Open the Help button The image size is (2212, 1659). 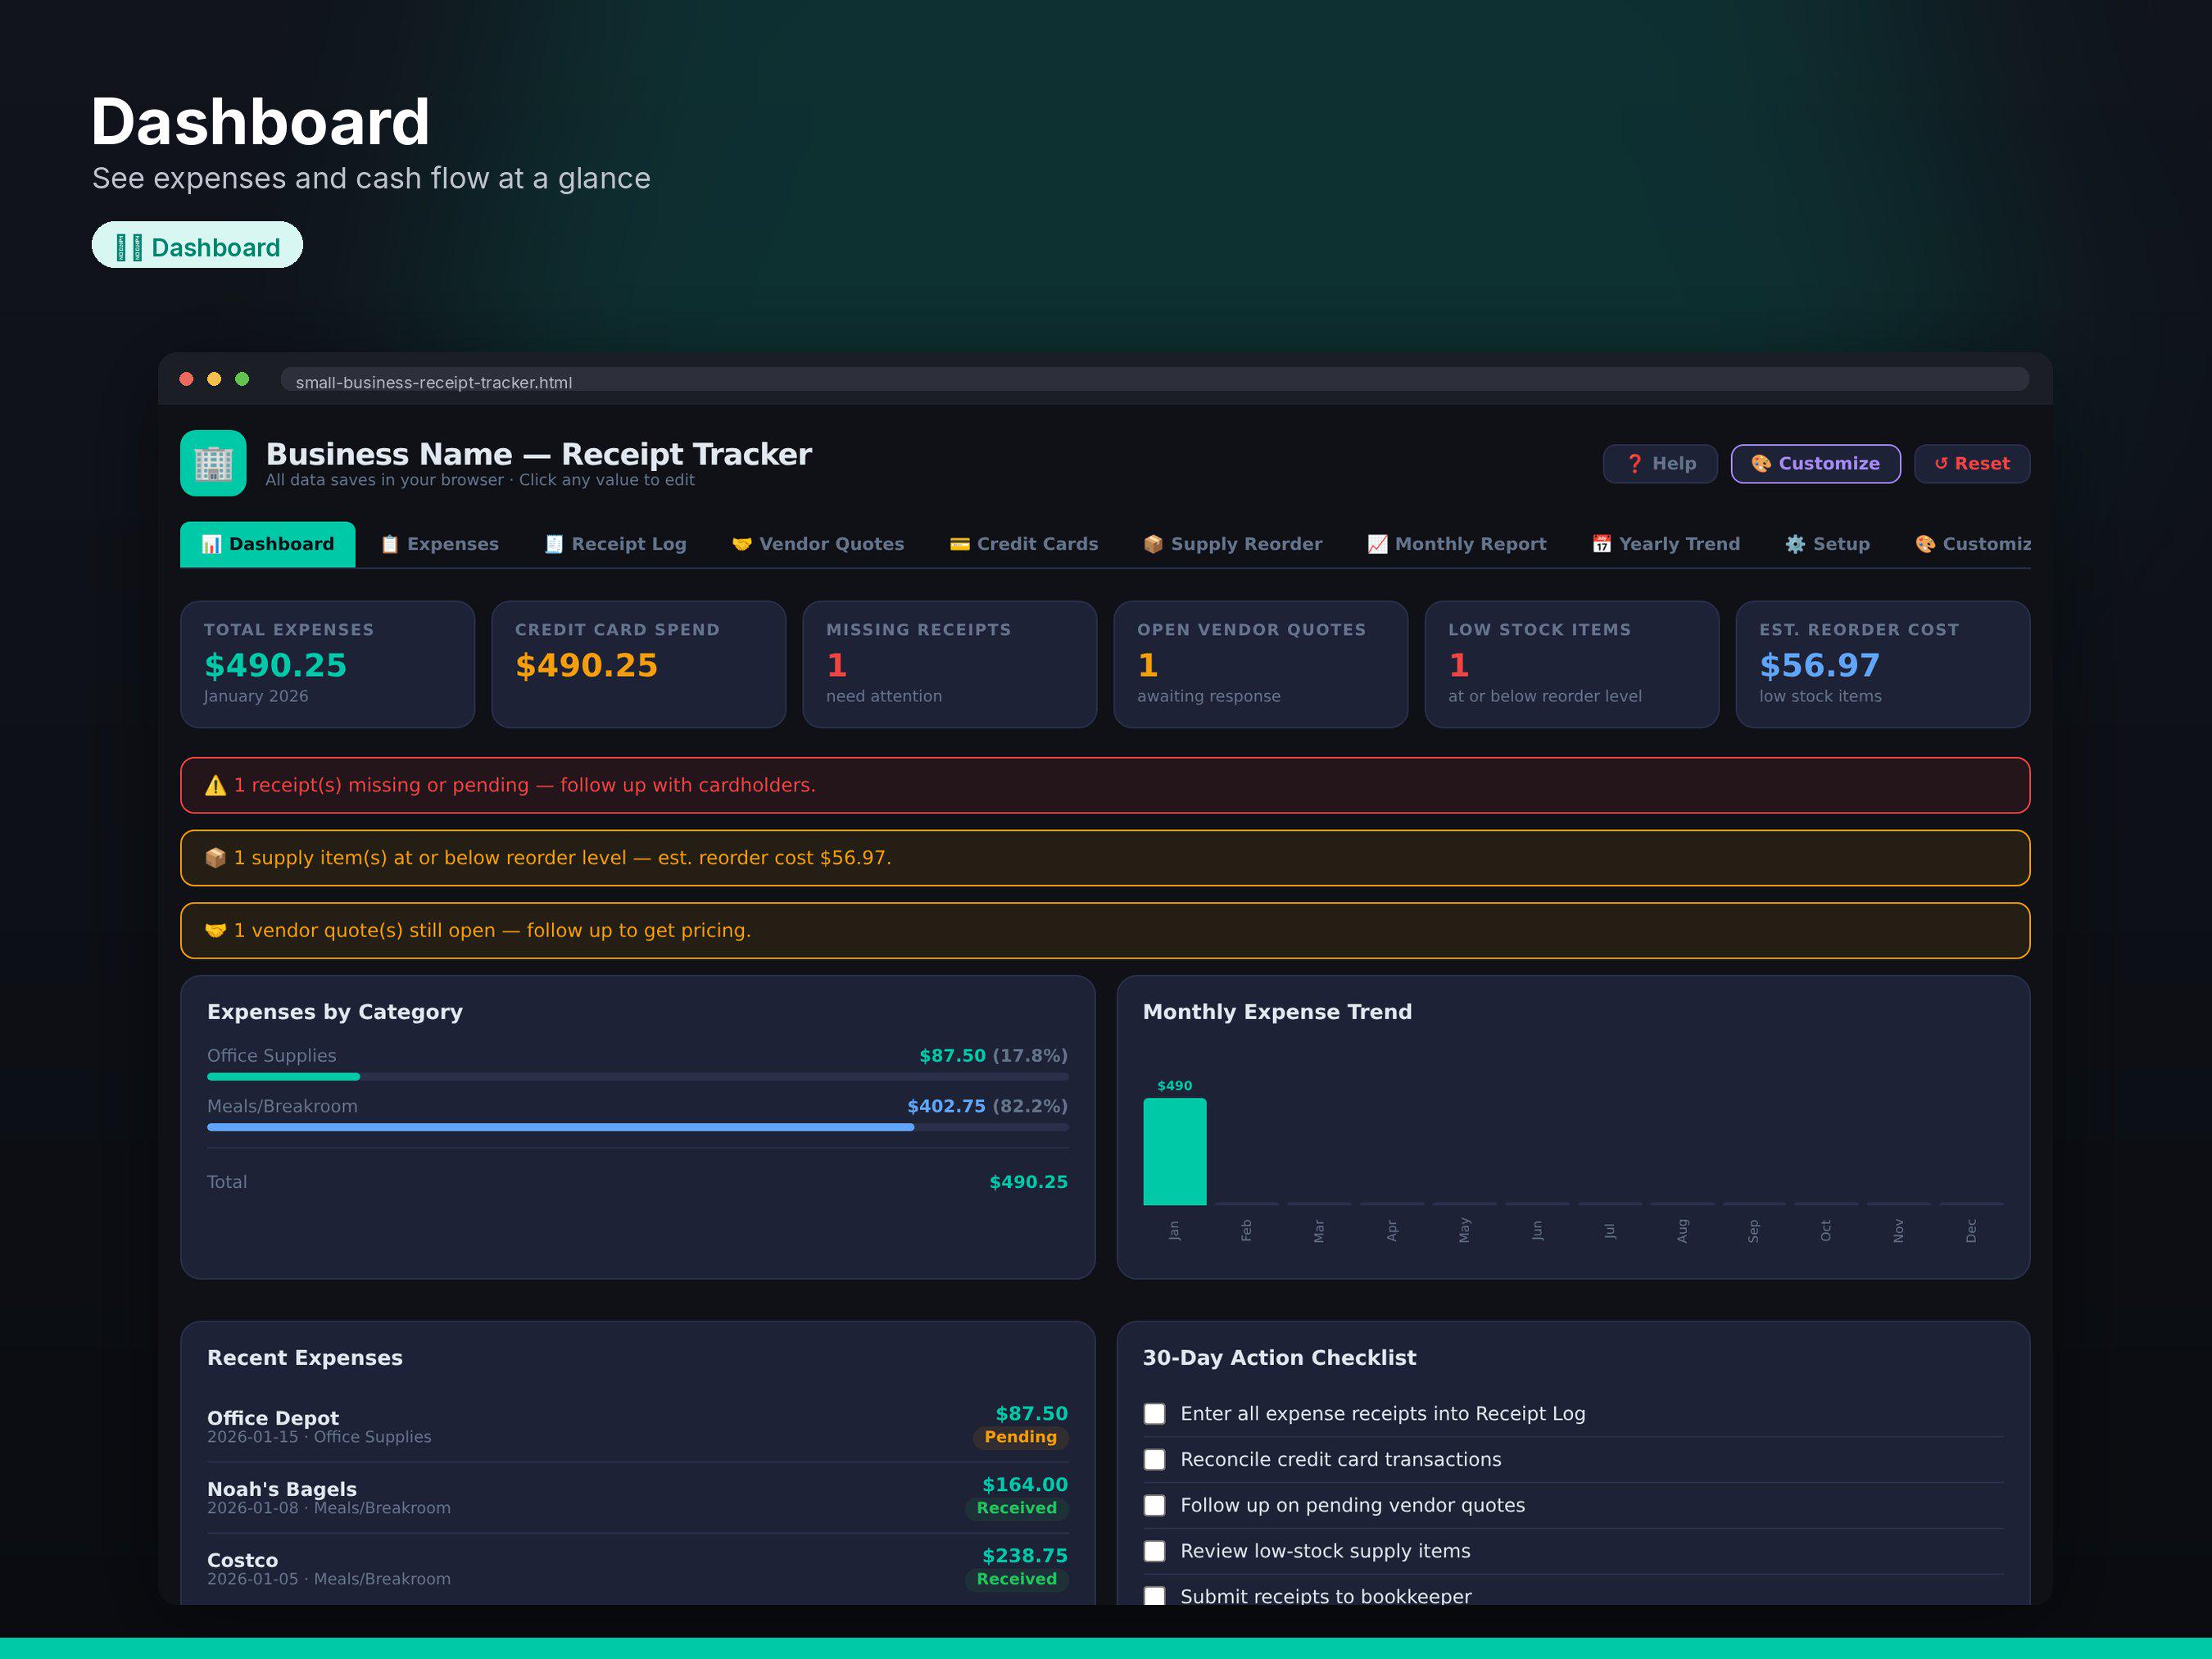[x=1660, y=464]
